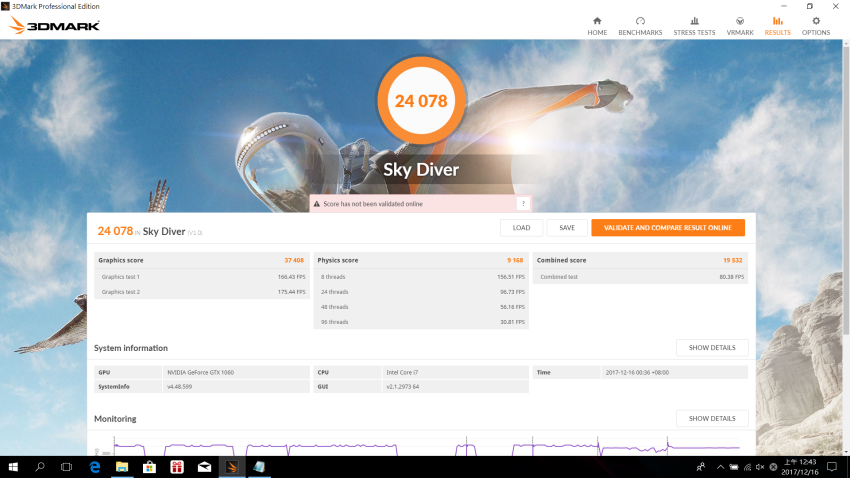The image size is (850, 478).
Task: Expand hidden system tray icons
Action: [x=720, y=467]
